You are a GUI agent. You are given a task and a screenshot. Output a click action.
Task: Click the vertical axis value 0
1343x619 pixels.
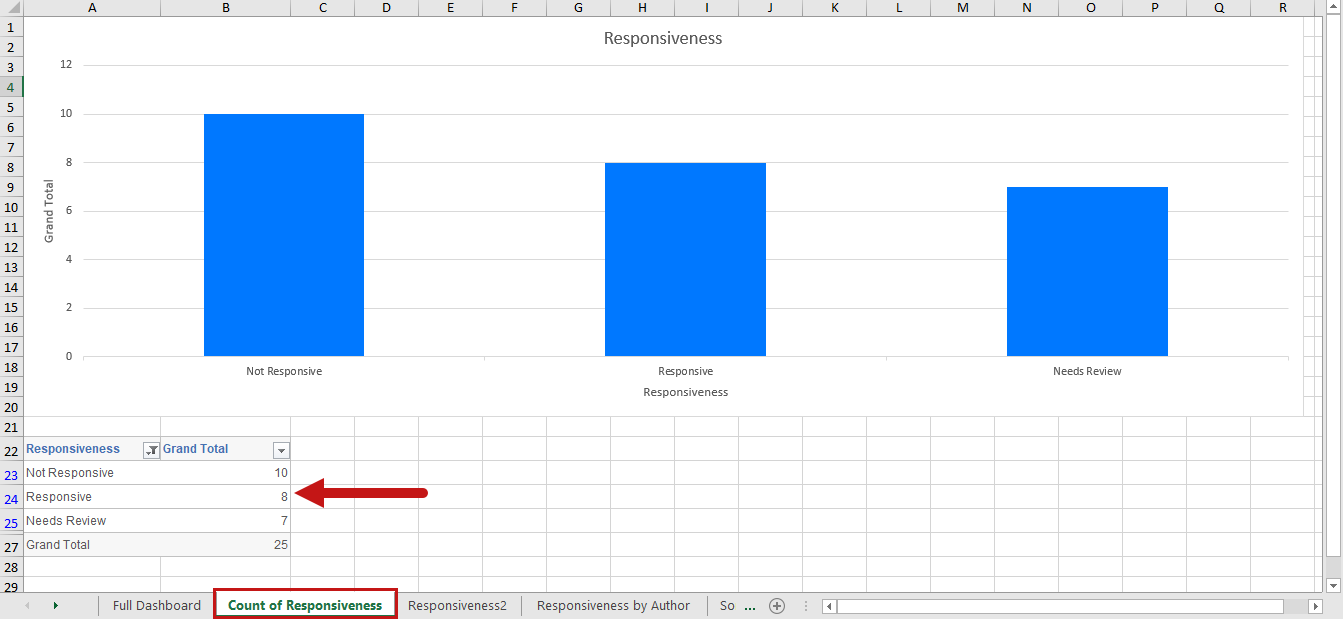(69, 356)
